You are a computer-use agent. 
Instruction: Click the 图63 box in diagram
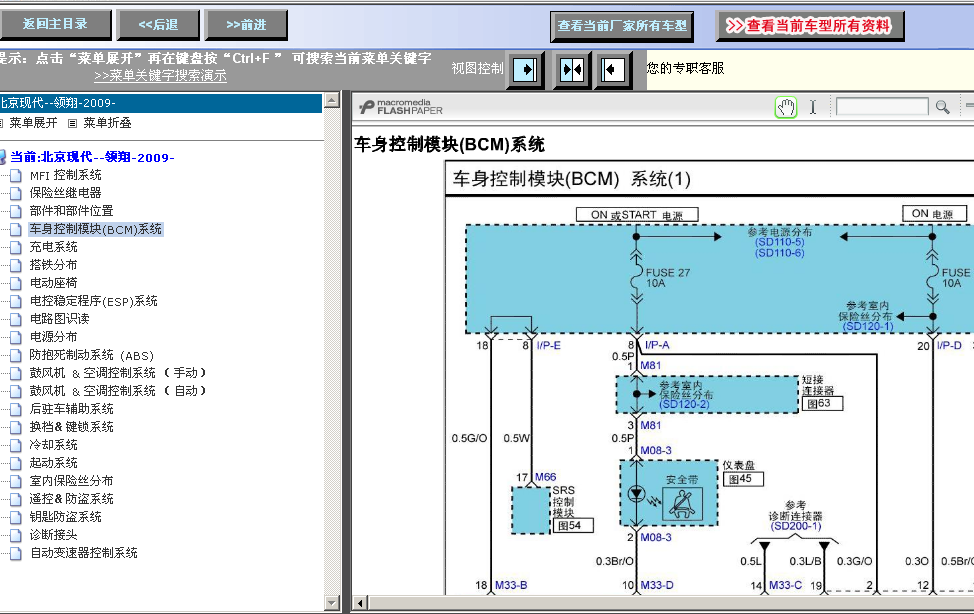pyautogui.click(x=822, y=403)
